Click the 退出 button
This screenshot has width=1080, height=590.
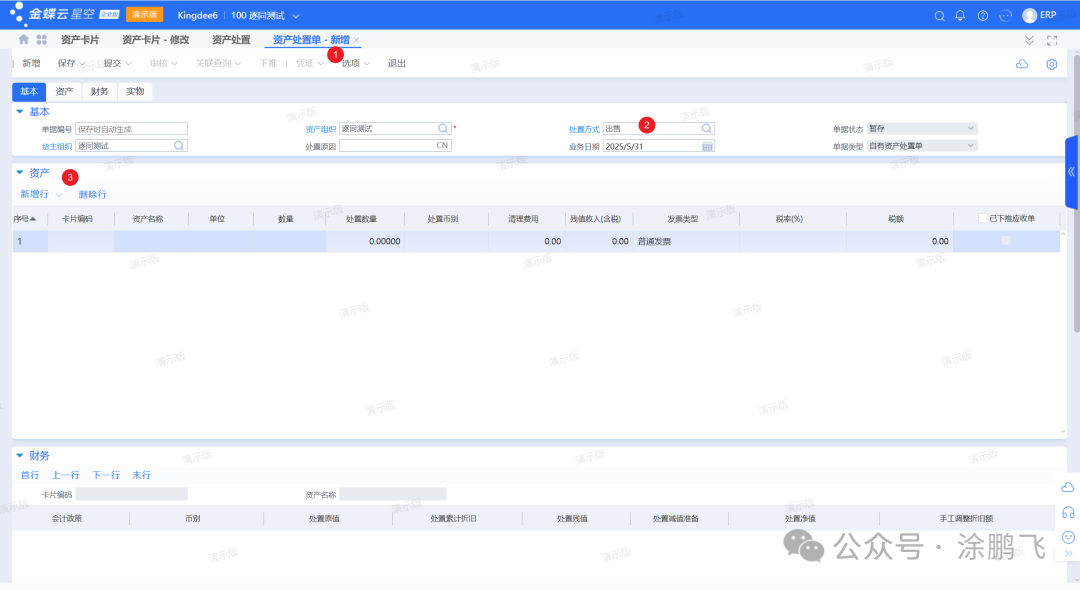tap(397, 64)
